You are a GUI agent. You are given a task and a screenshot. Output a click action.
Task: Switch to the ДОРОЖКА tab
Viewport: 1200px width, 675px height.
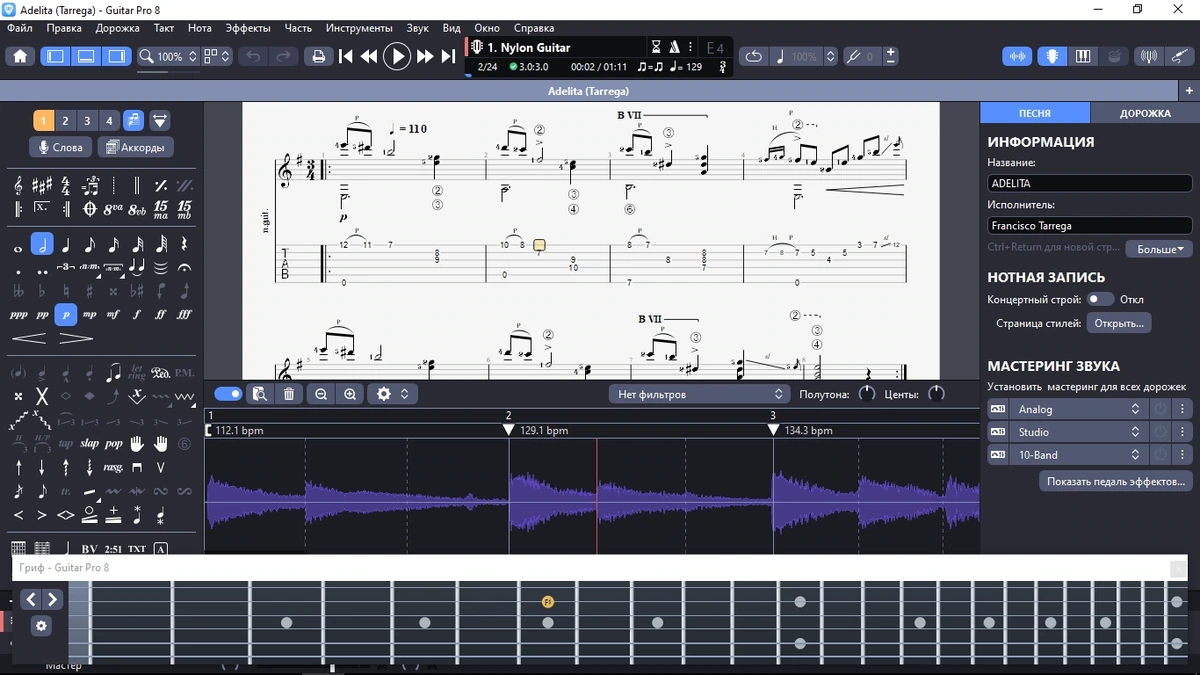pyautogui.click(x=1145, y=113)
